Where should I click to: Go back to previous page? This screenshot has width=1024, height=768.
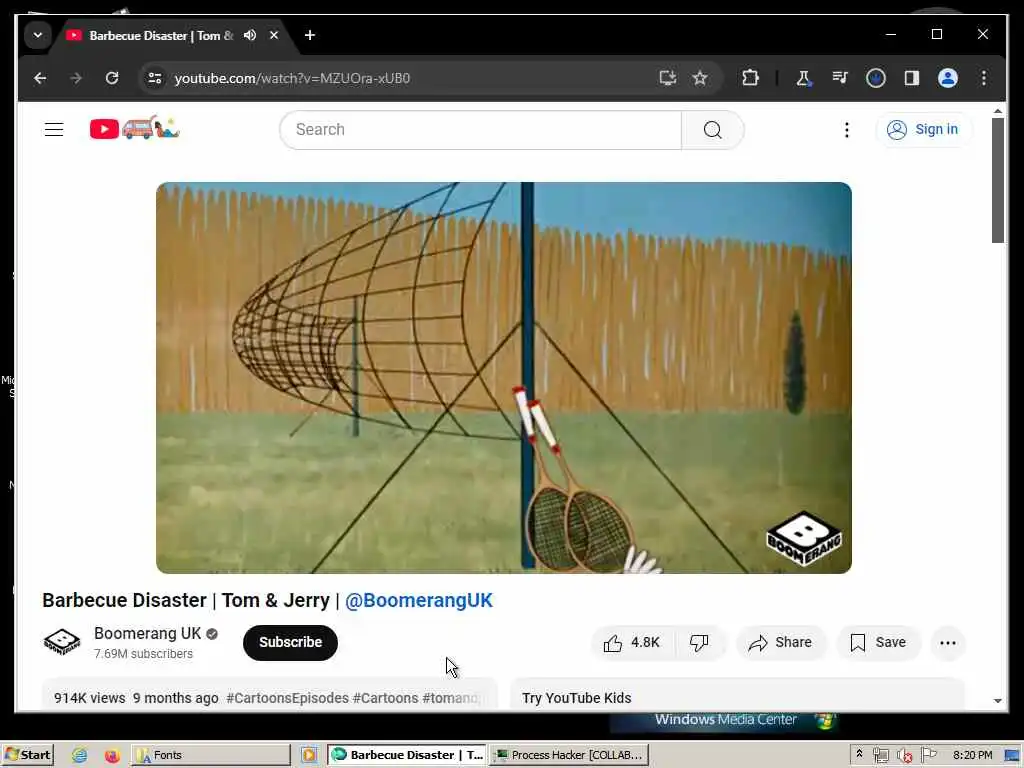click(x=40, y=78)
